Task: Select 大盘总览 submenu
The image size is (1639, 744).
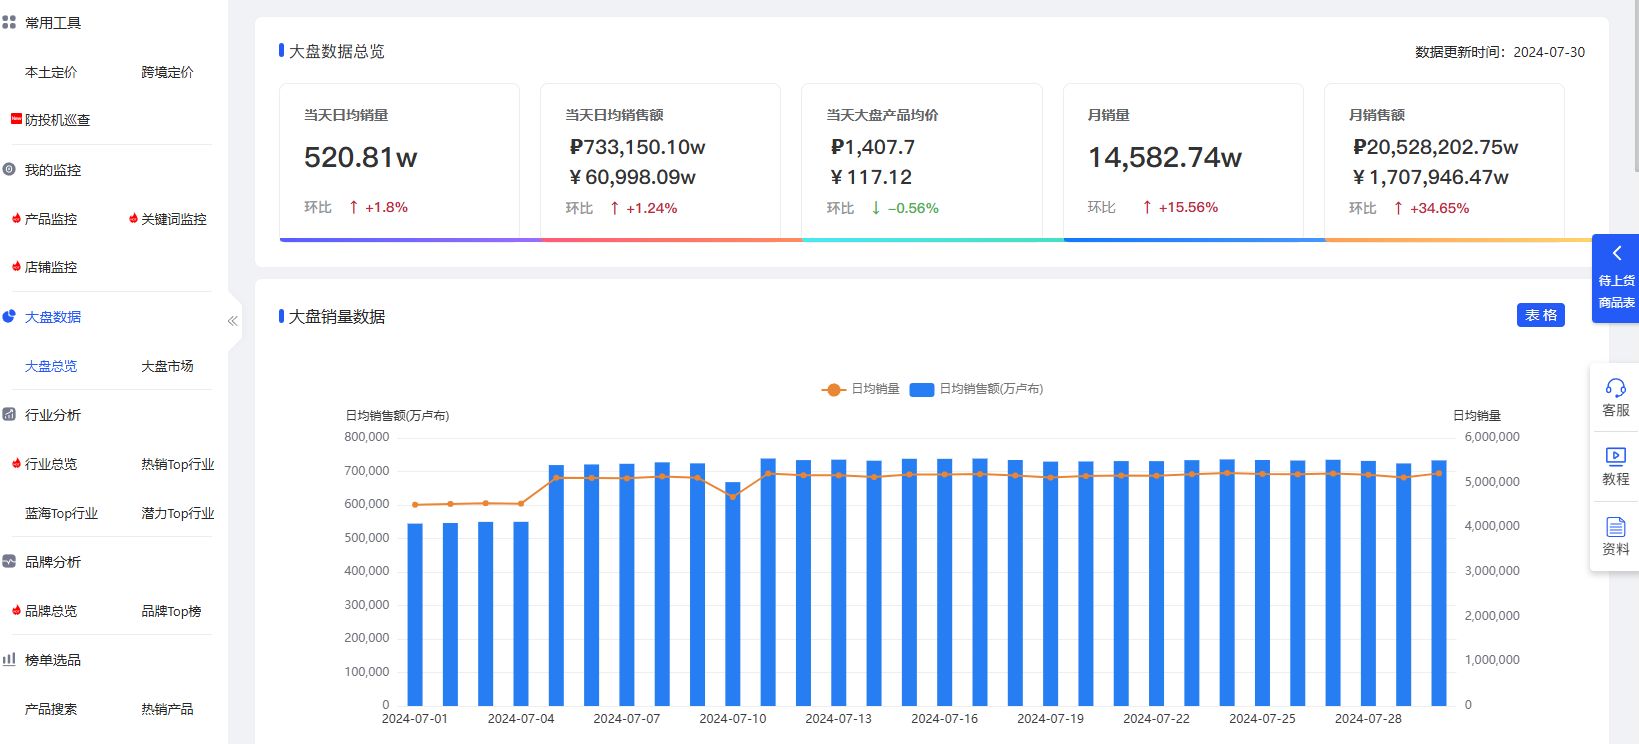Action: point(51,366)
